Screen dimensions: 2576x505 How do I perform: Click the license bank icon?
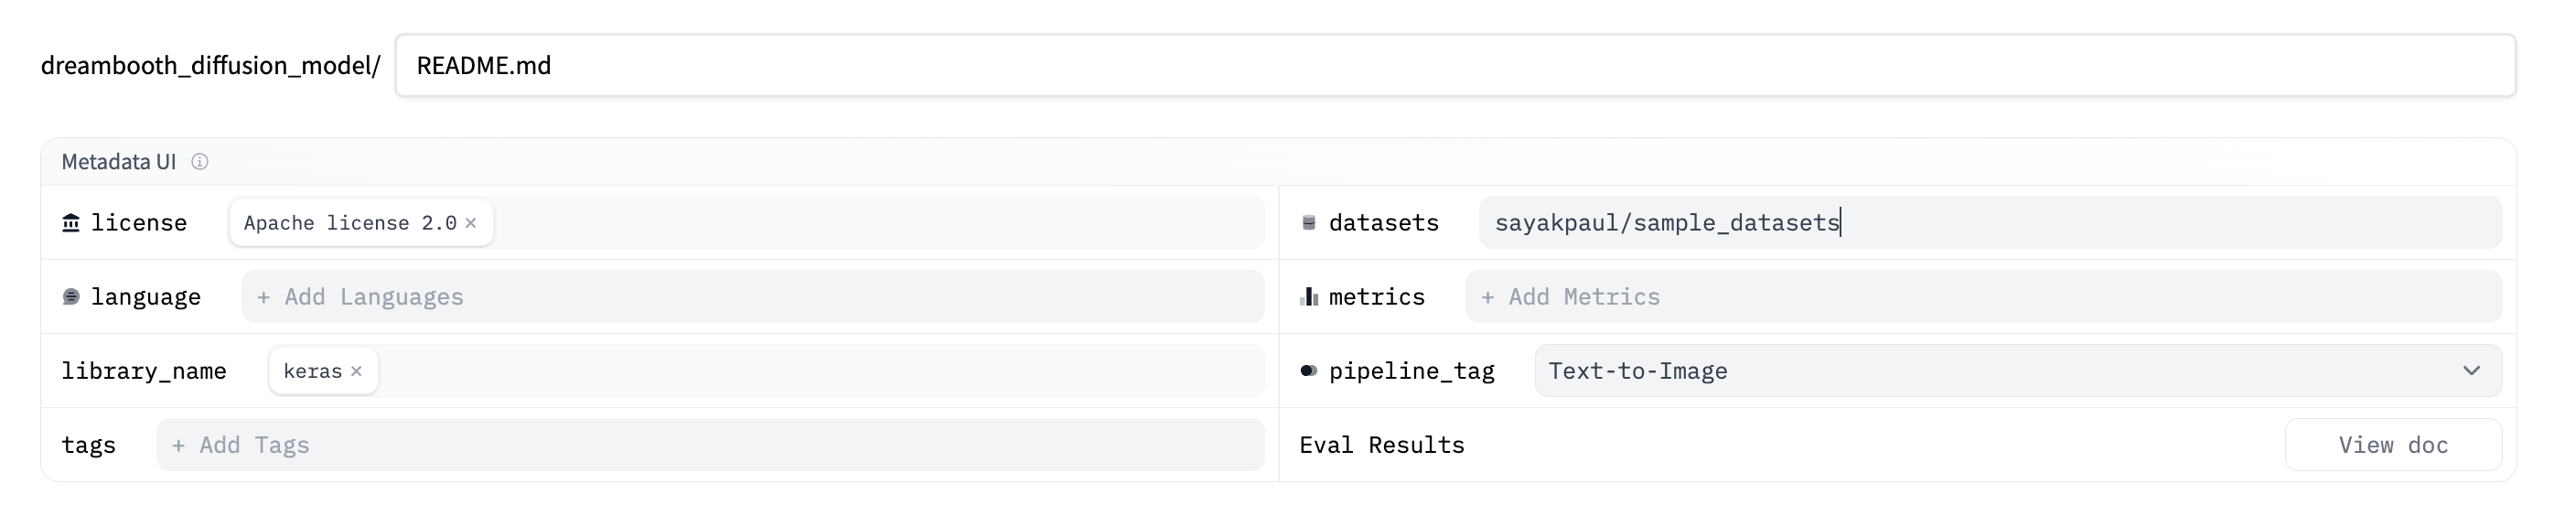71,223
